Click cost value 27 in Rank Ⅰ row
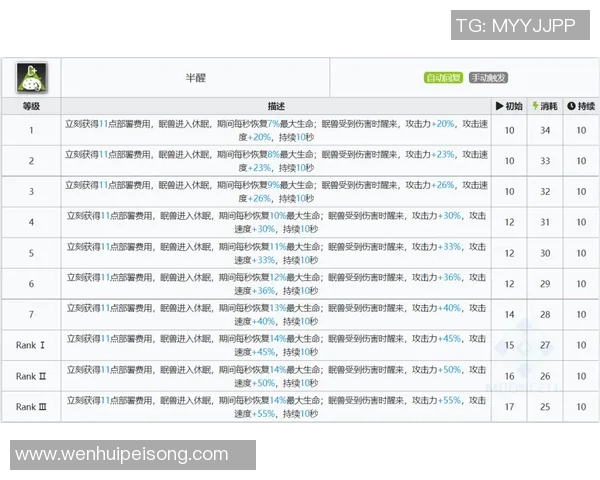Screen dimensions: 600x480 pos(545,345)
